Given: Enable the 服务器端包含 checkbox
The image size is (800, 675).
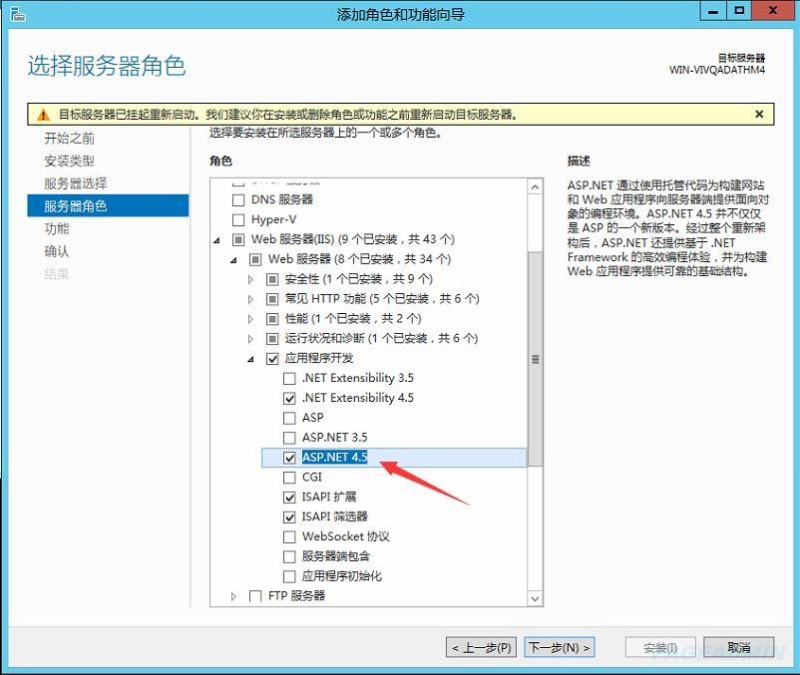Looking at the screenshot, I should (289, 557).
